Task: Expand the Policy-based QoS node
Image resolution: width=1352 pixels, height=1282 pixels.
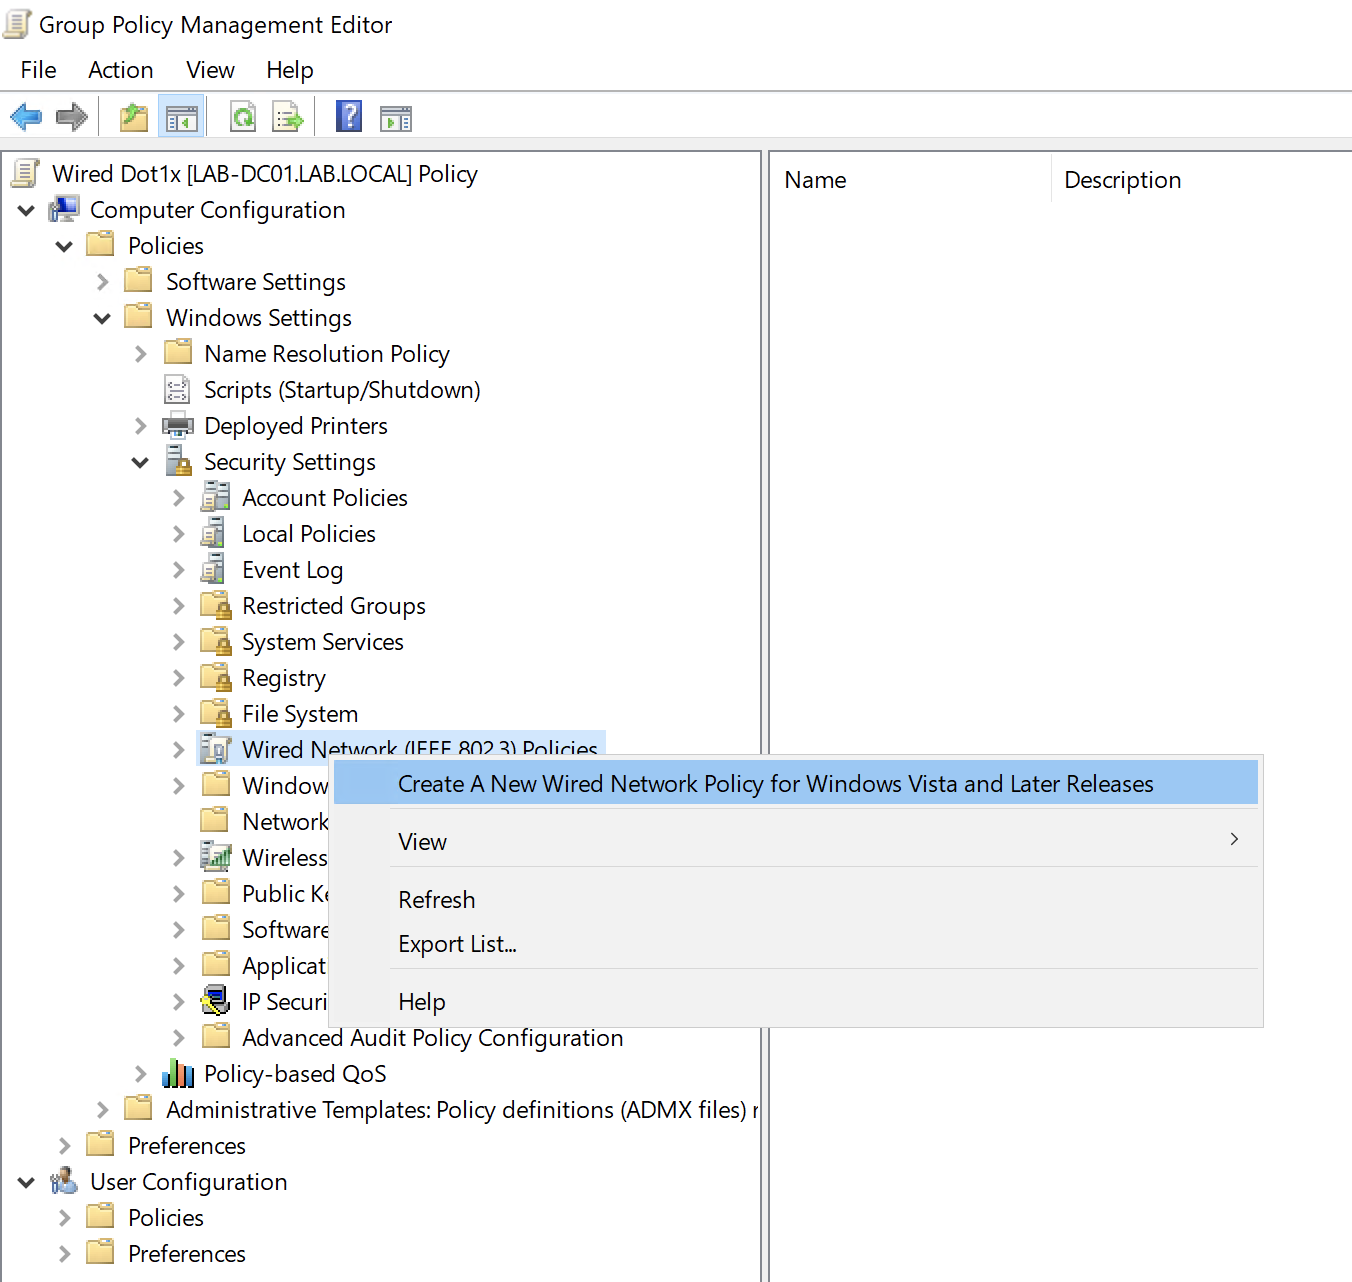Action: 141,1074
